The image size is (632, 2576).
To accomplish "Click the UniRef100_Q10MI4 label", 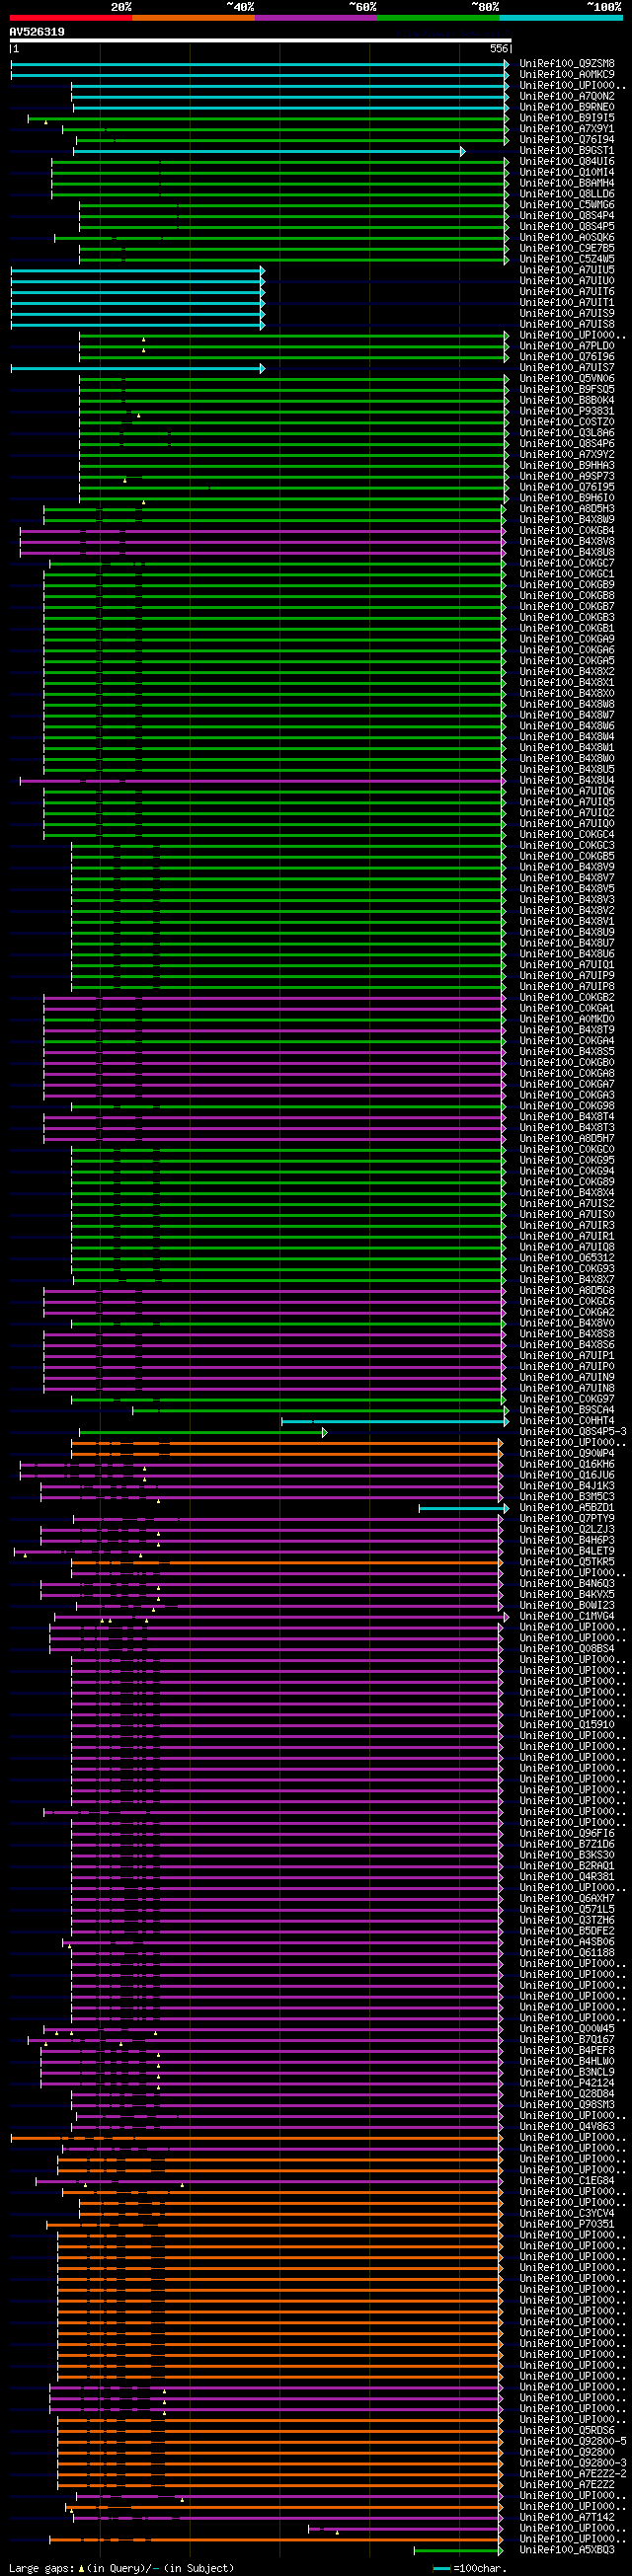I will coord(567,173).
